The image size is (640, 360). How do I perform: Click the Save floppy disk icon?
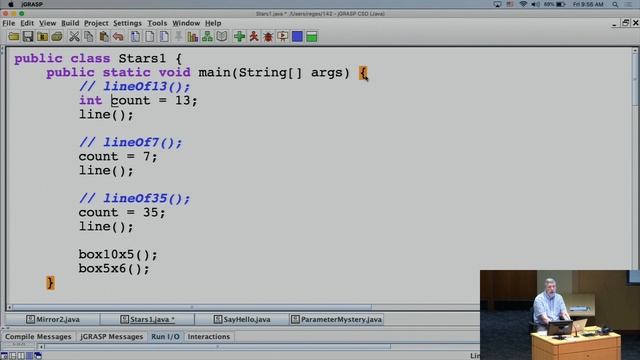[28, 37]
